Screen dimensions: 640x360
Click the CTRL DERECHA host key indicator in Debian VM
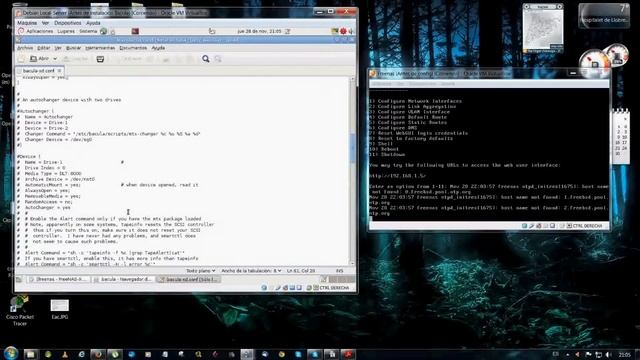(334, 288)
